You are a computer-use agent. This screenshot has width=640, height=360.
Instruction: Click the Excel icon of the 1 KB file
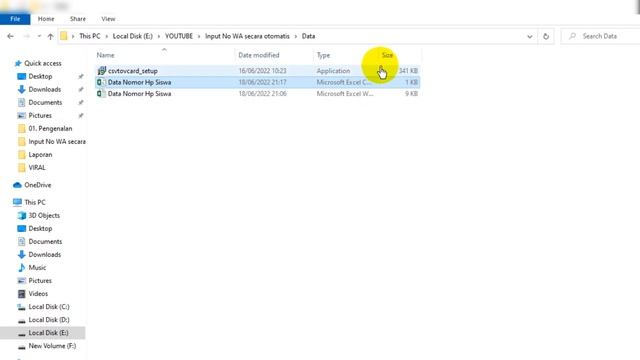point(101,82)
